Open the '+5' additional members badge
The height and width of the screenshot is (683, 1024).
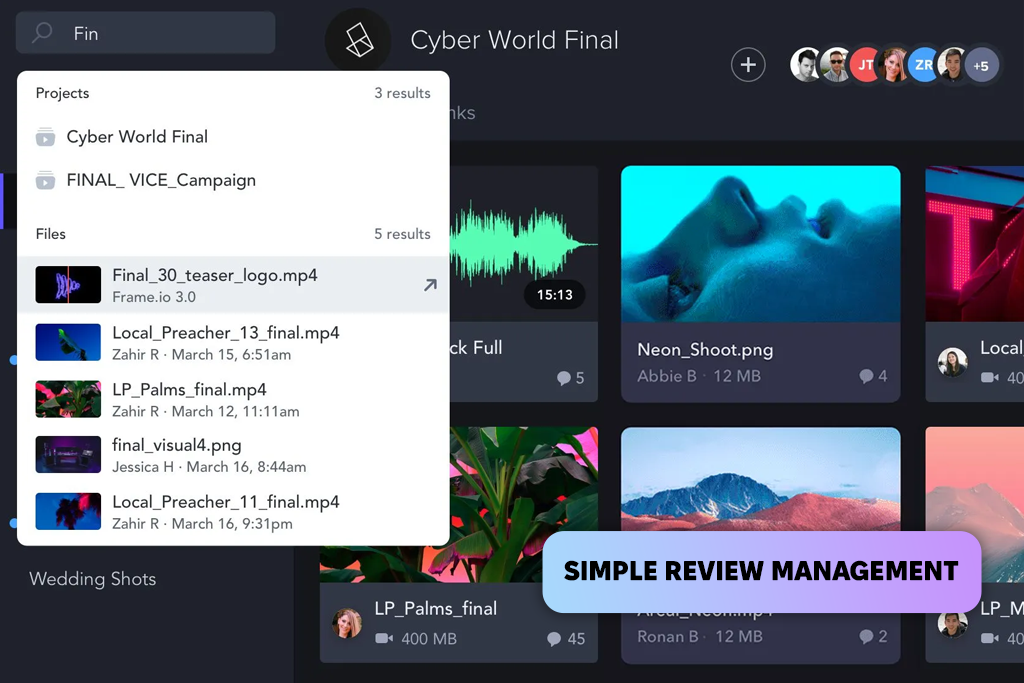pyautogui.click(x=981, y=65)
